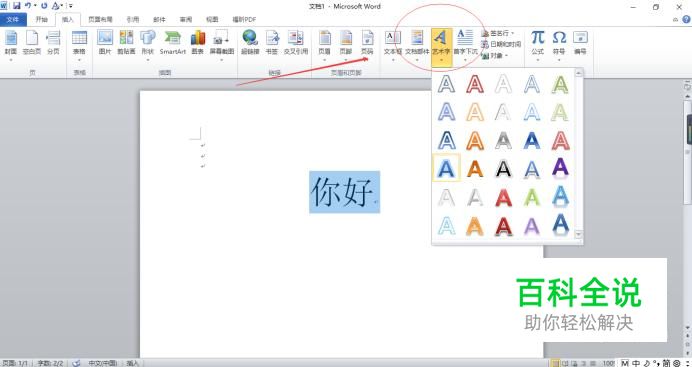Switch to the 邮件 Mailings tab

point(159,19)
